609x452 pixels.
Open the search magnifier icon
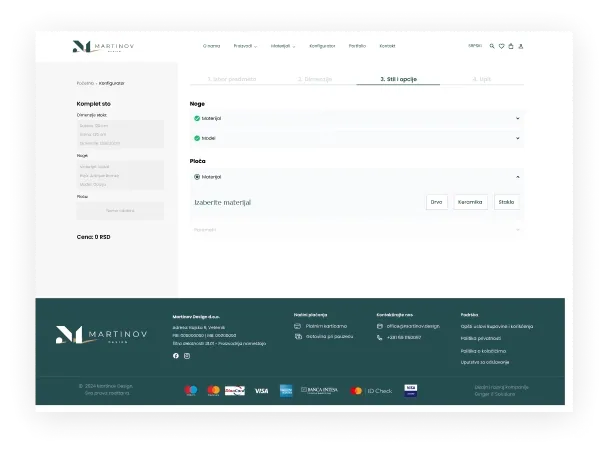[x=492, y=46]
